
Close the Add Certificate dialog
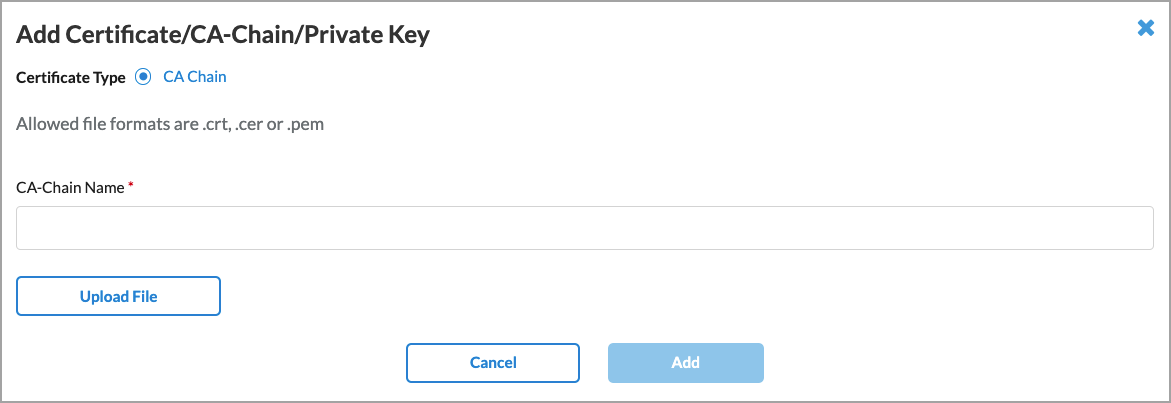[x=1146, y=28]
